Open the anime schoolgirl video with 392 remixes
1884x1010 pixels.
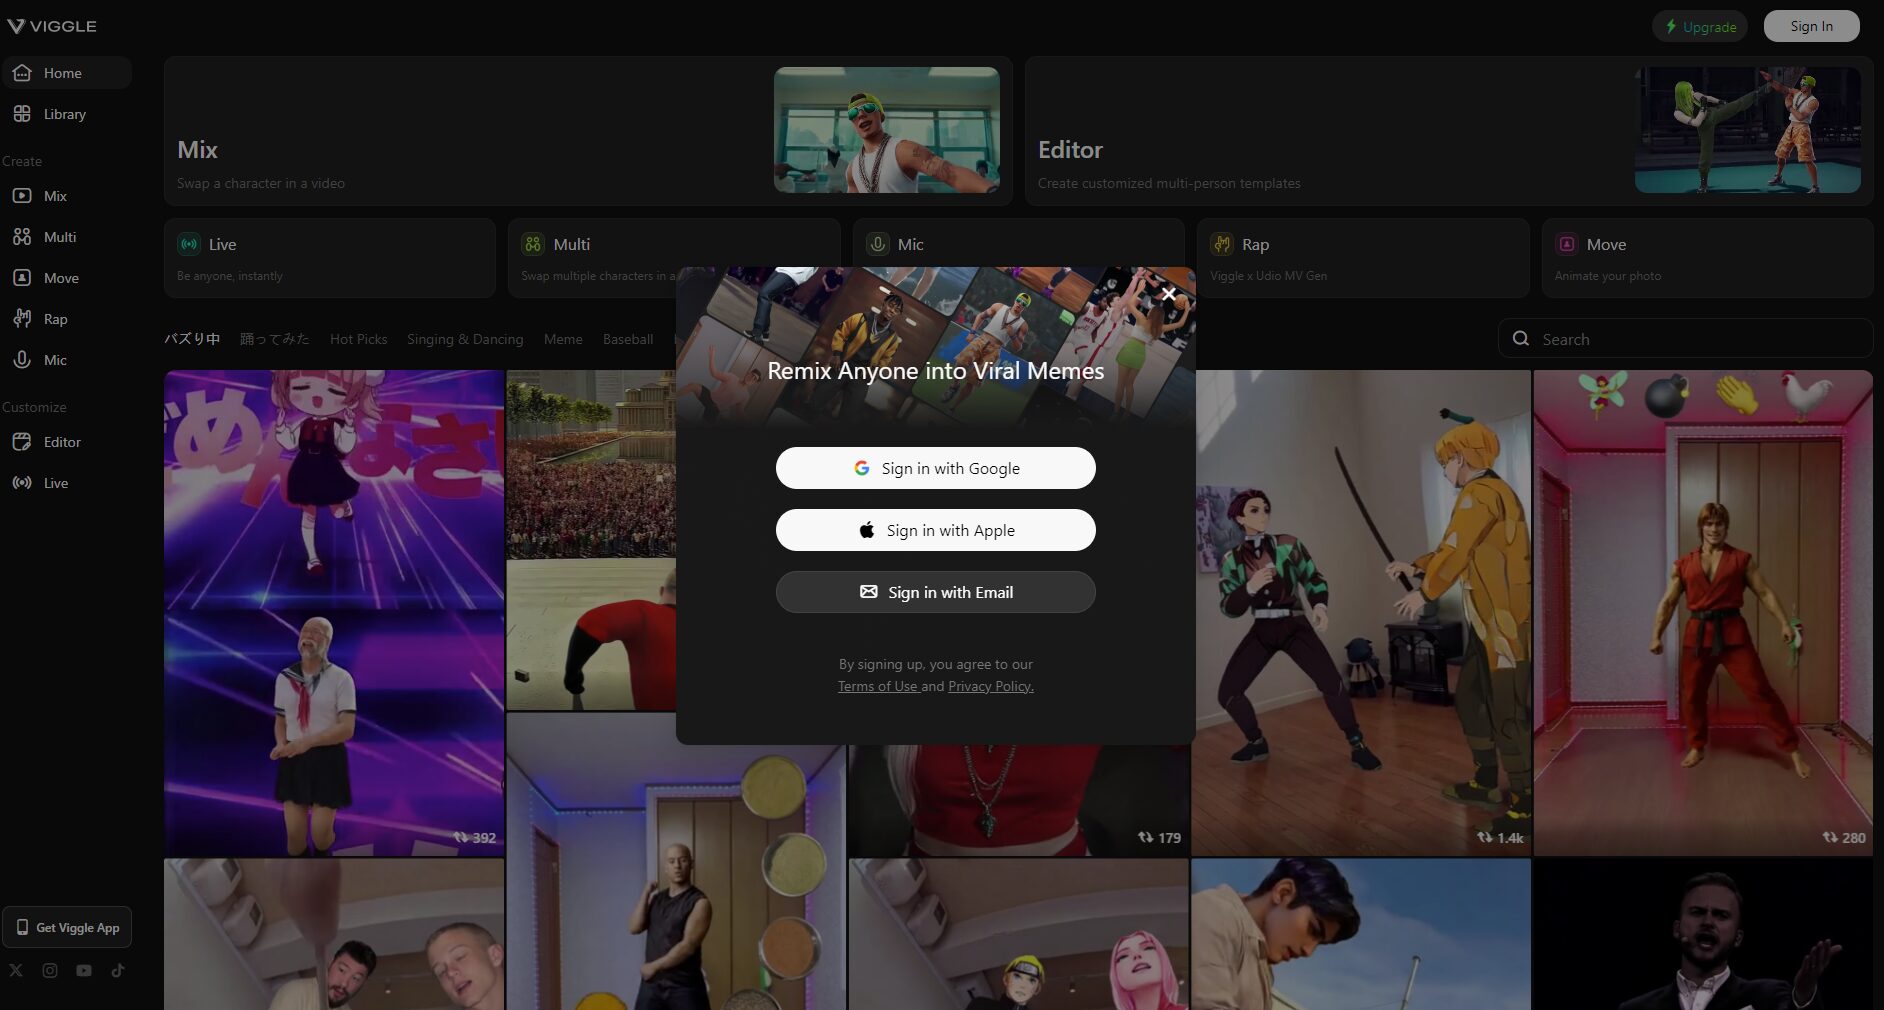coord(334,613)
